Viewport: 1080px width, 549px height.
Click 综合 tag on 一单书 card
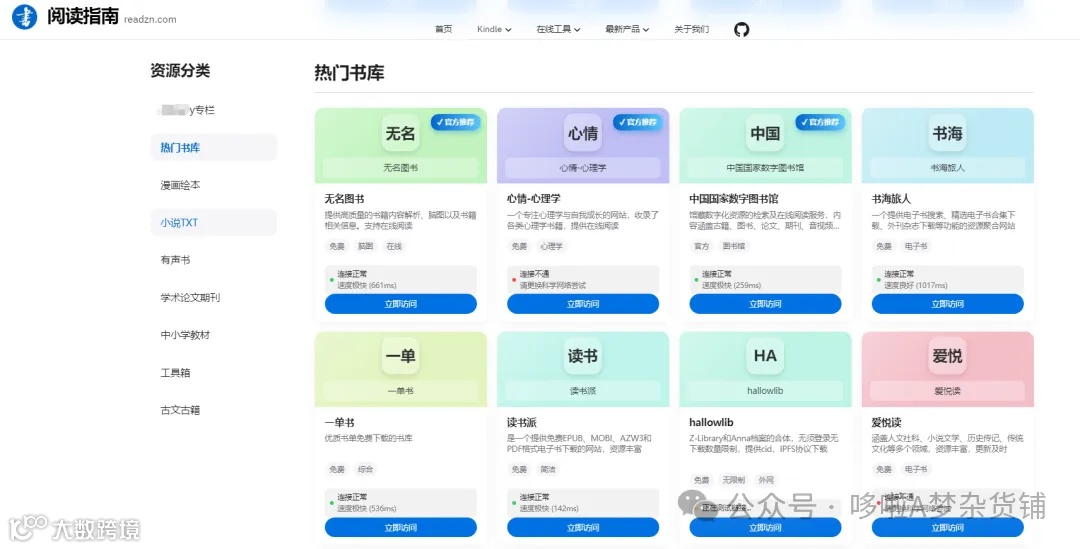365,469
